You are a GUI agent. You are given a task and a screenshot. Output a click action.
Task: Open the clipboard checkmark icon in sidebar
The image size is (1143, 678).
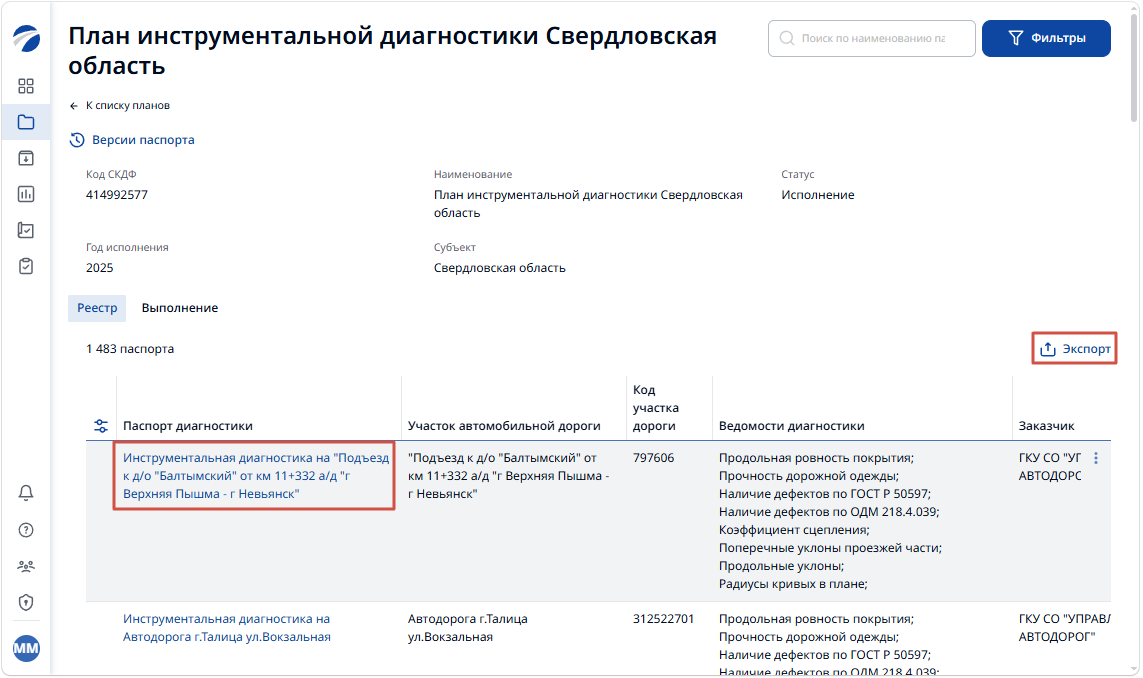point(26,266)
